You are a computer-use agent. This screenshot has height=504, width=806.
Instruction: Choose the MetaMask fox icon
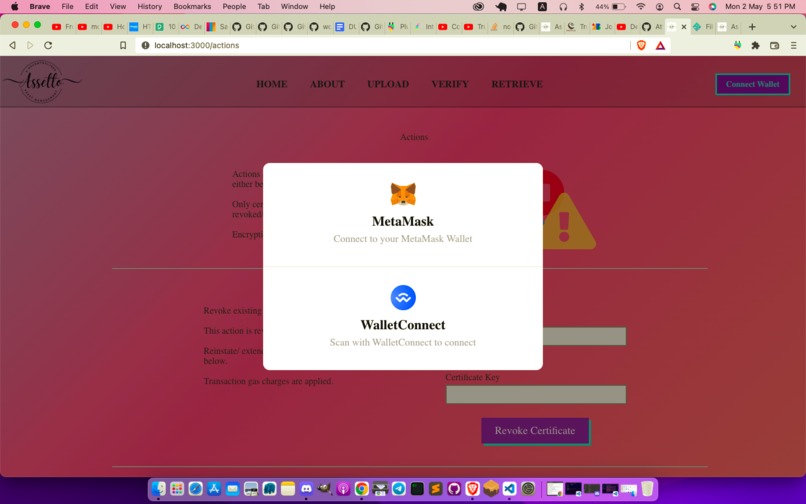pos(403,194)
